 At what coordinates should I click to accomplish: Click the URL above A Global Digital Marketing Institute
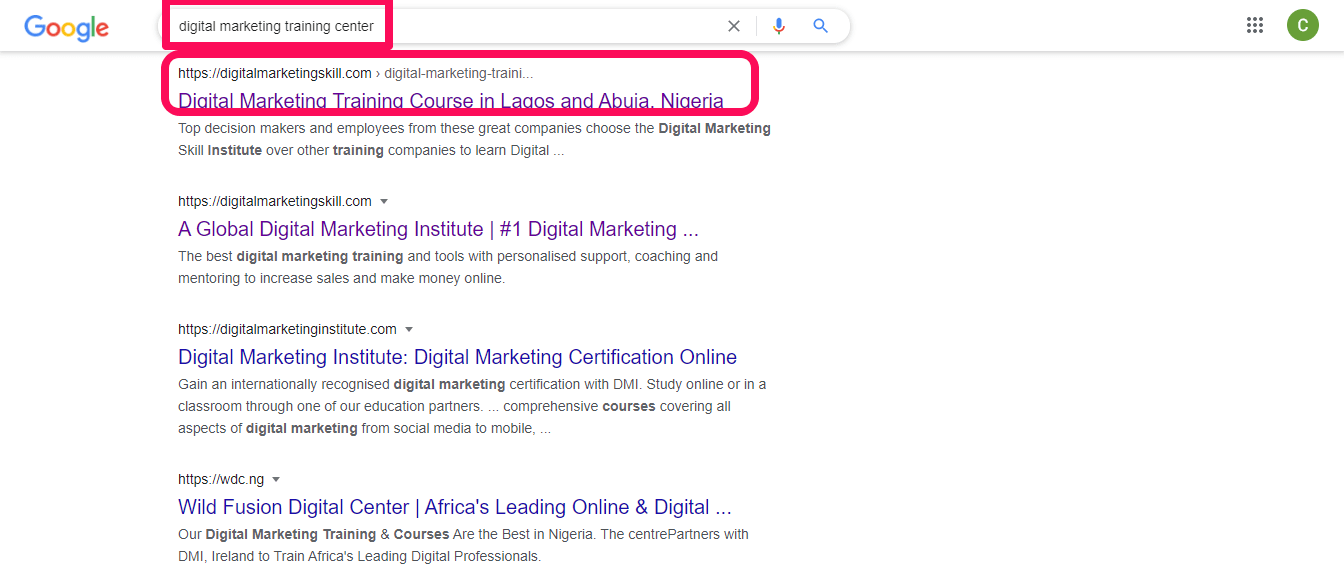point(274,201)
